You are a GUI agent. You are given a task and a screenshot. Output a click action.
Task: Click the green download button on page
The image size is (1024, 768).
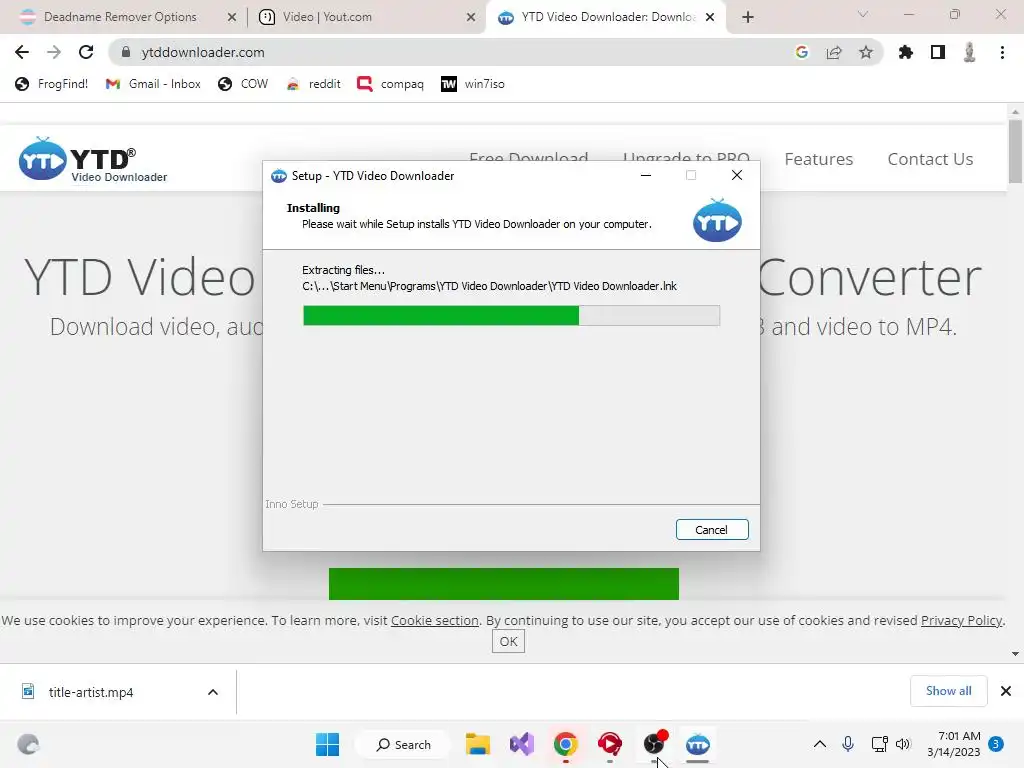pyautogui.click(x=504, y=584)
